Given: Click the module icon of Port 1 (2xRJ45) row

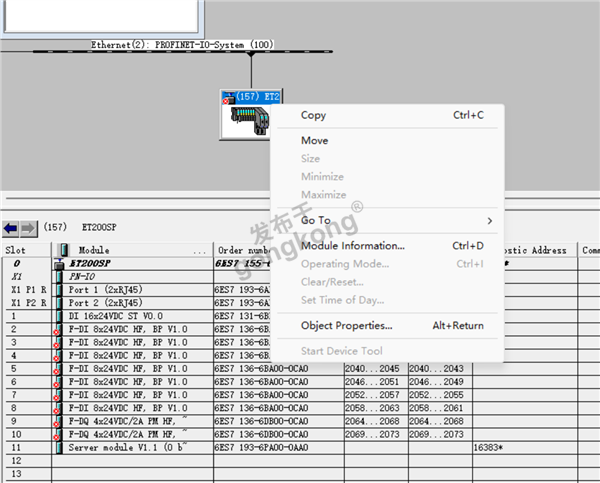Looking at the screenshot, I should coord(59,290).
